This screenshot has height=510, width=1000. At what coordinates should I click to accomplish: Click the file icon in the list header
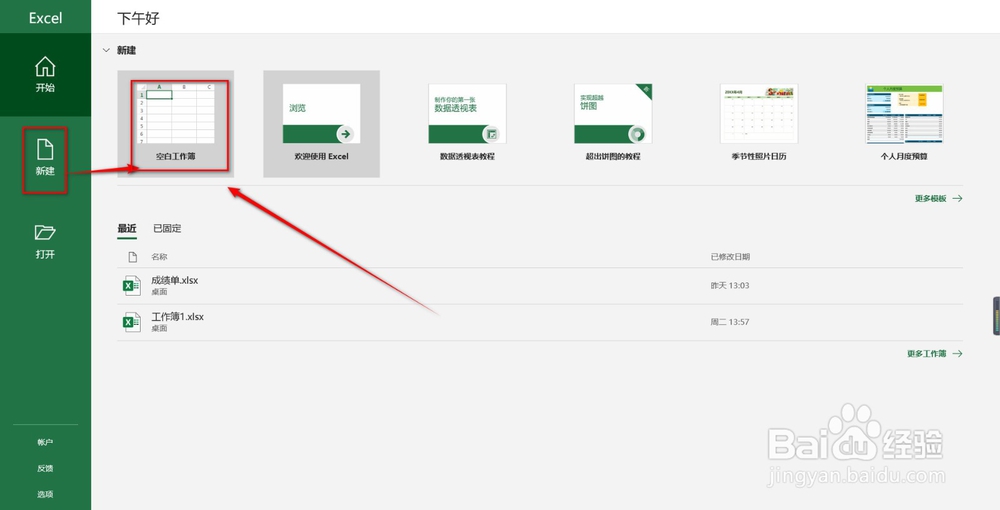tap(133, 257)
